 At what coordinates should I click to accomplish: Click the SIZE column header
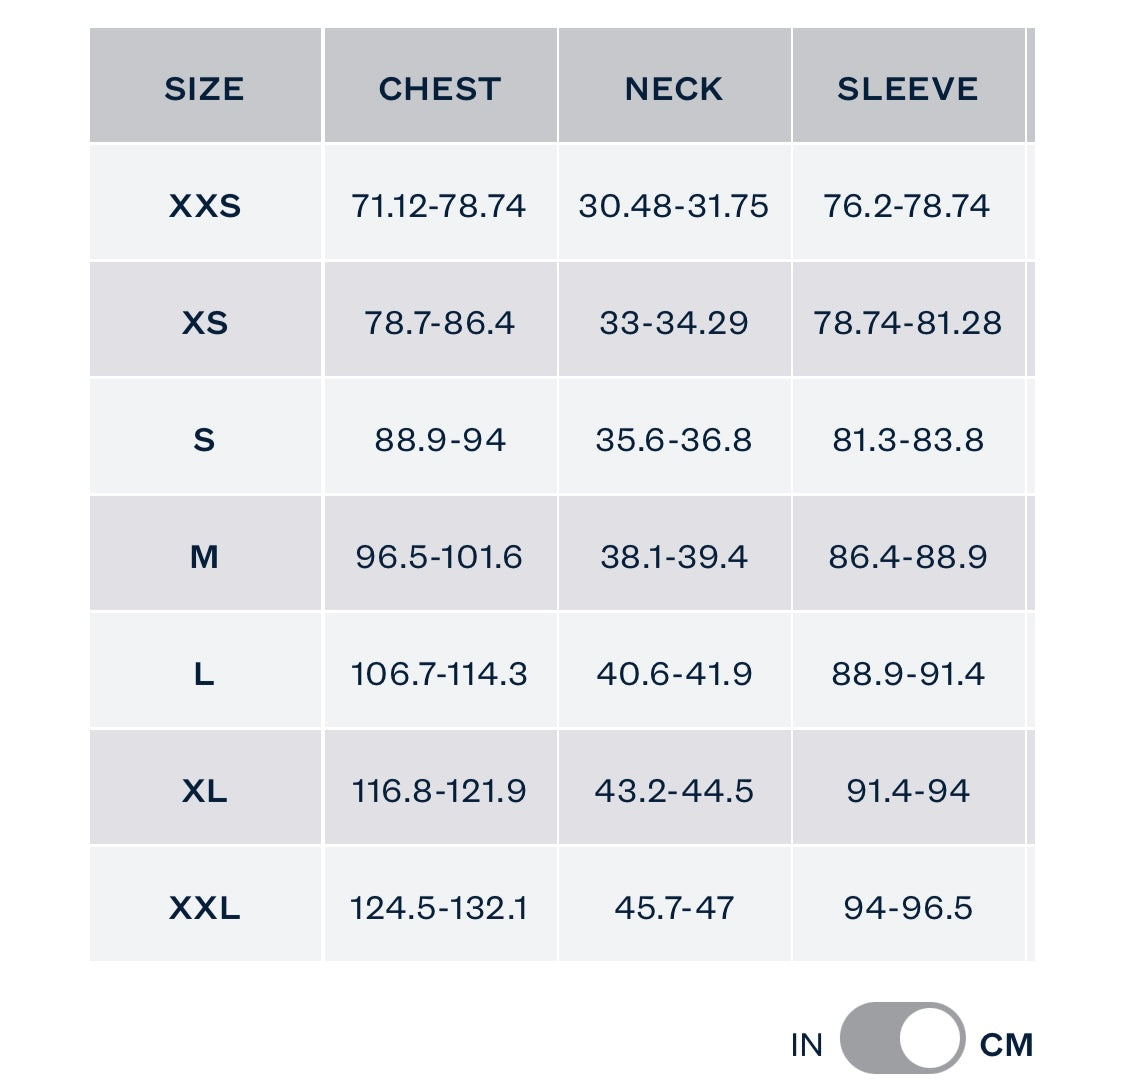pos(204,89)
